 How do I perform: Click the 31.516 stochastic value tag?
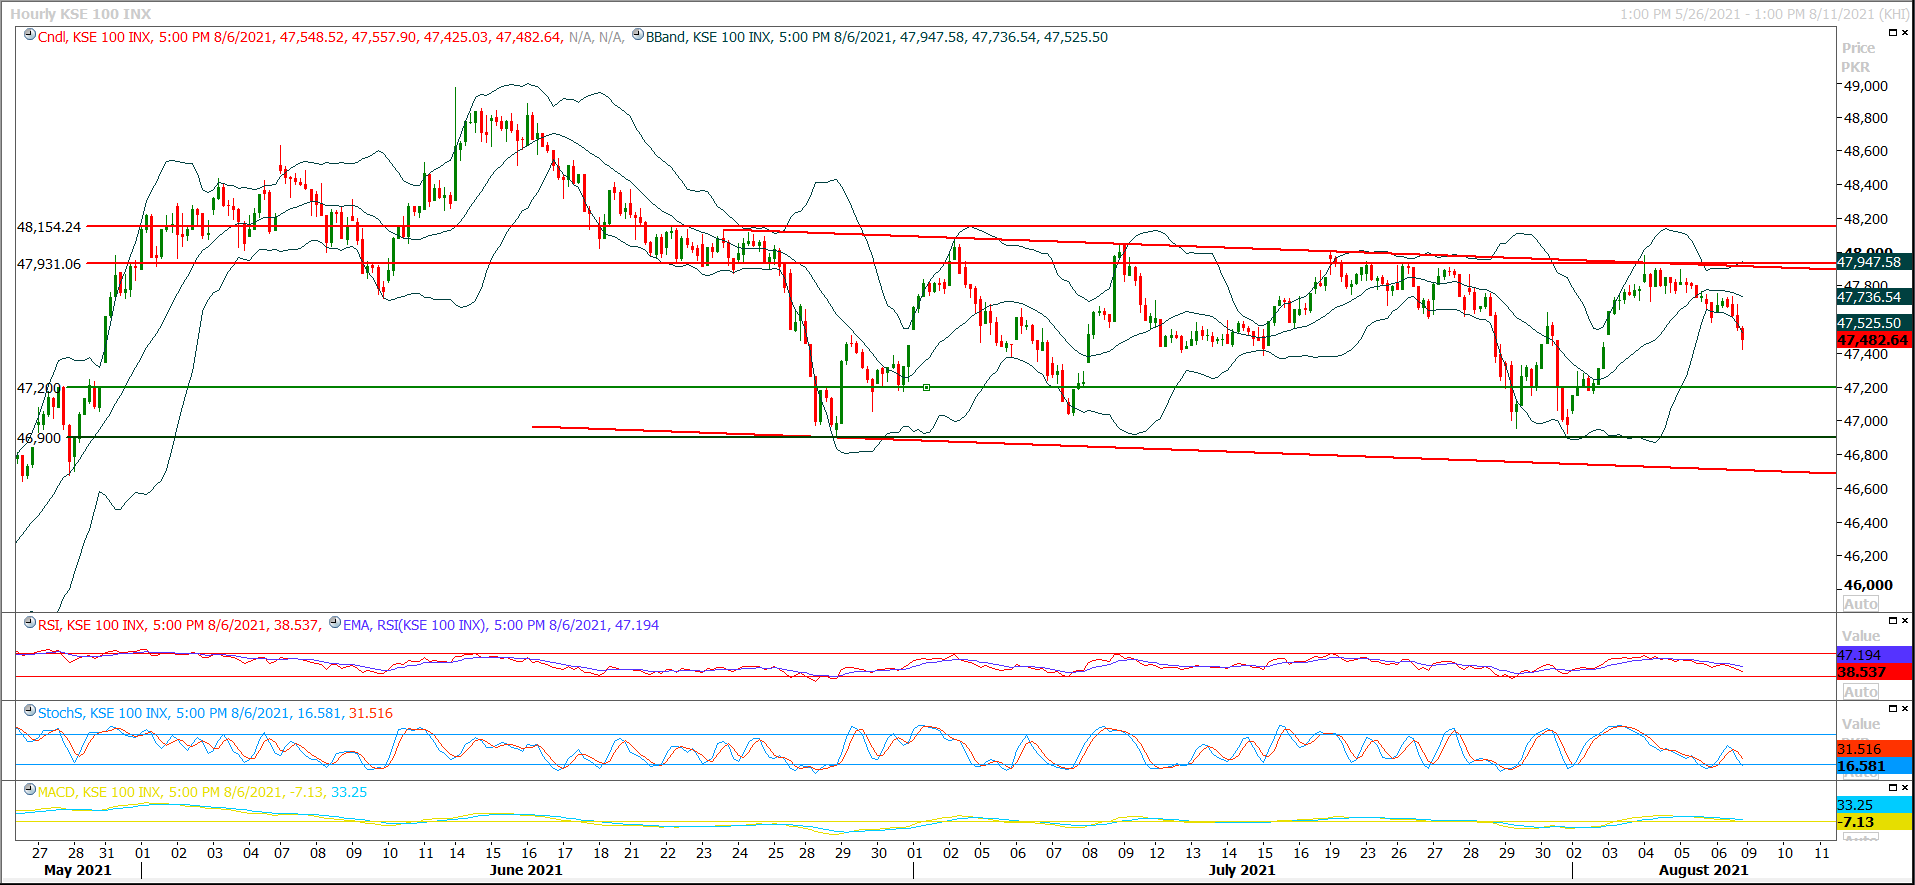[x=1874, y=749]
